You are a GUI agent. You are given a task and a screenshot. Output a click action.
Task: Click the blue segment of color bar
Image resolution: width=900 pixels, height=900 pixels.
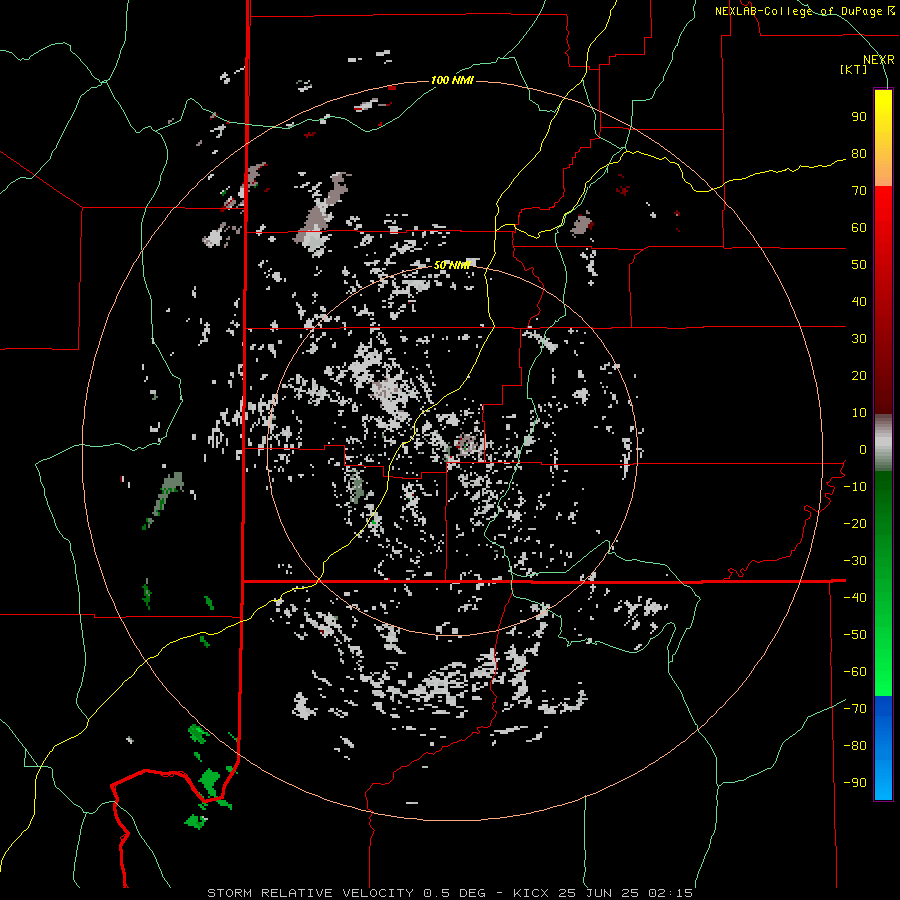(883, 747)
